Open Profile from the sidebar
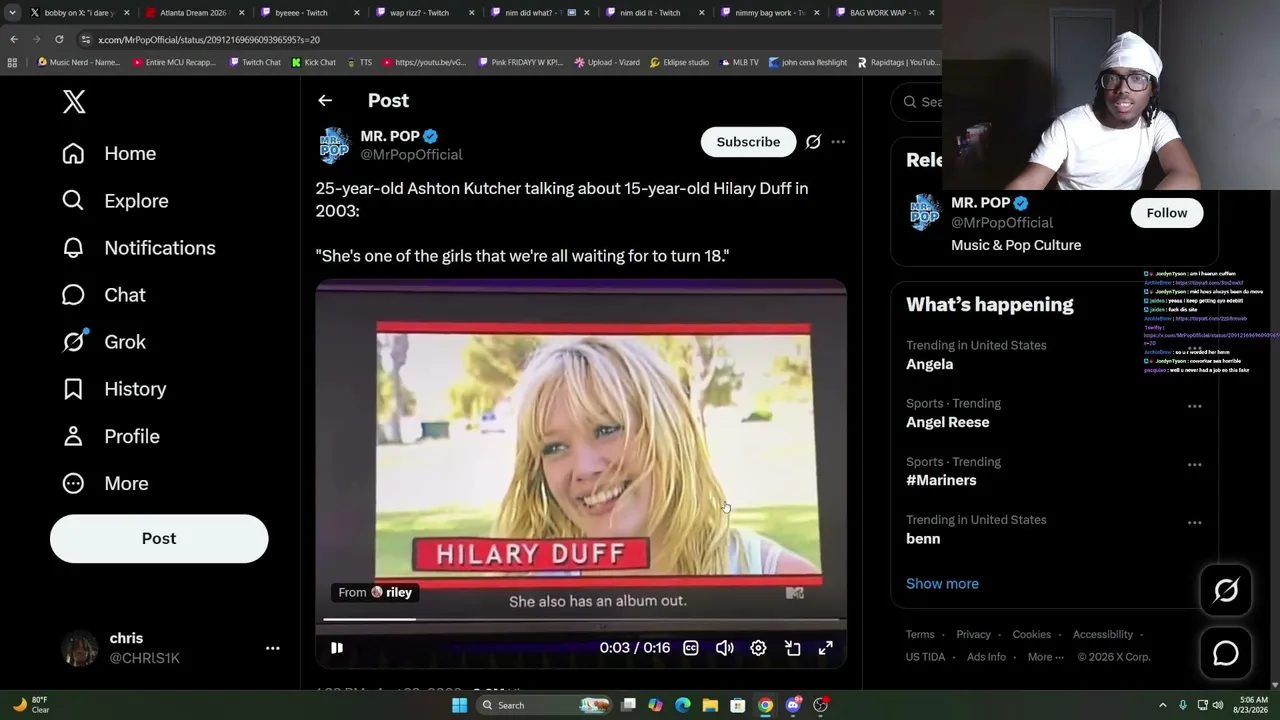This screenshot has height=720, width=1280. (x=110, y=436)
